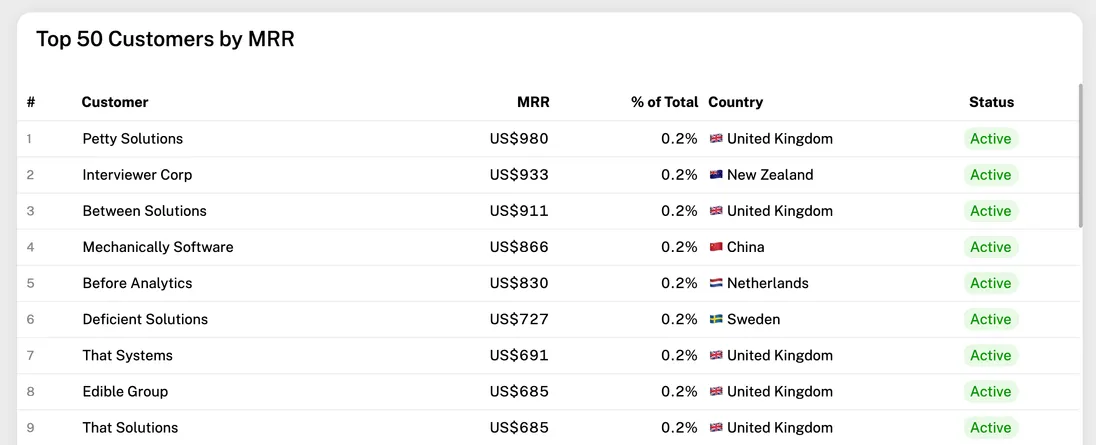Click the UK flag for Between Solutions
Viewport: 1096px width, 445px height.
tap(715, 211)
